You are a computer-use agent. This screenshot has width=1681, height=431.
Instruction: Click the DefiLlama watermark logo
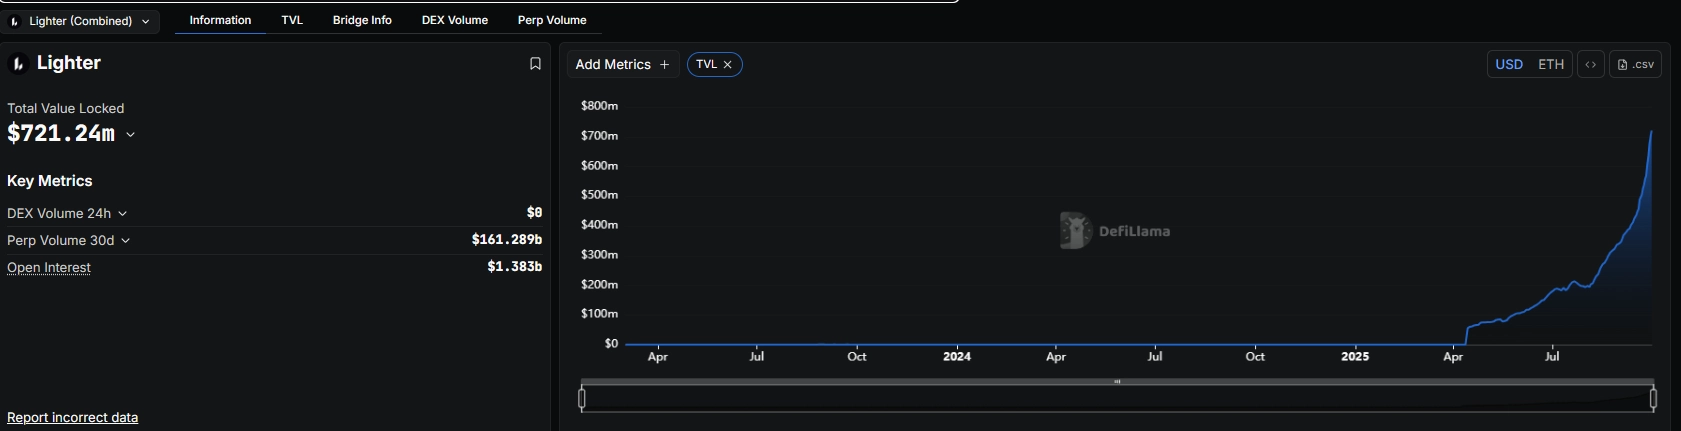(1075, 231)
